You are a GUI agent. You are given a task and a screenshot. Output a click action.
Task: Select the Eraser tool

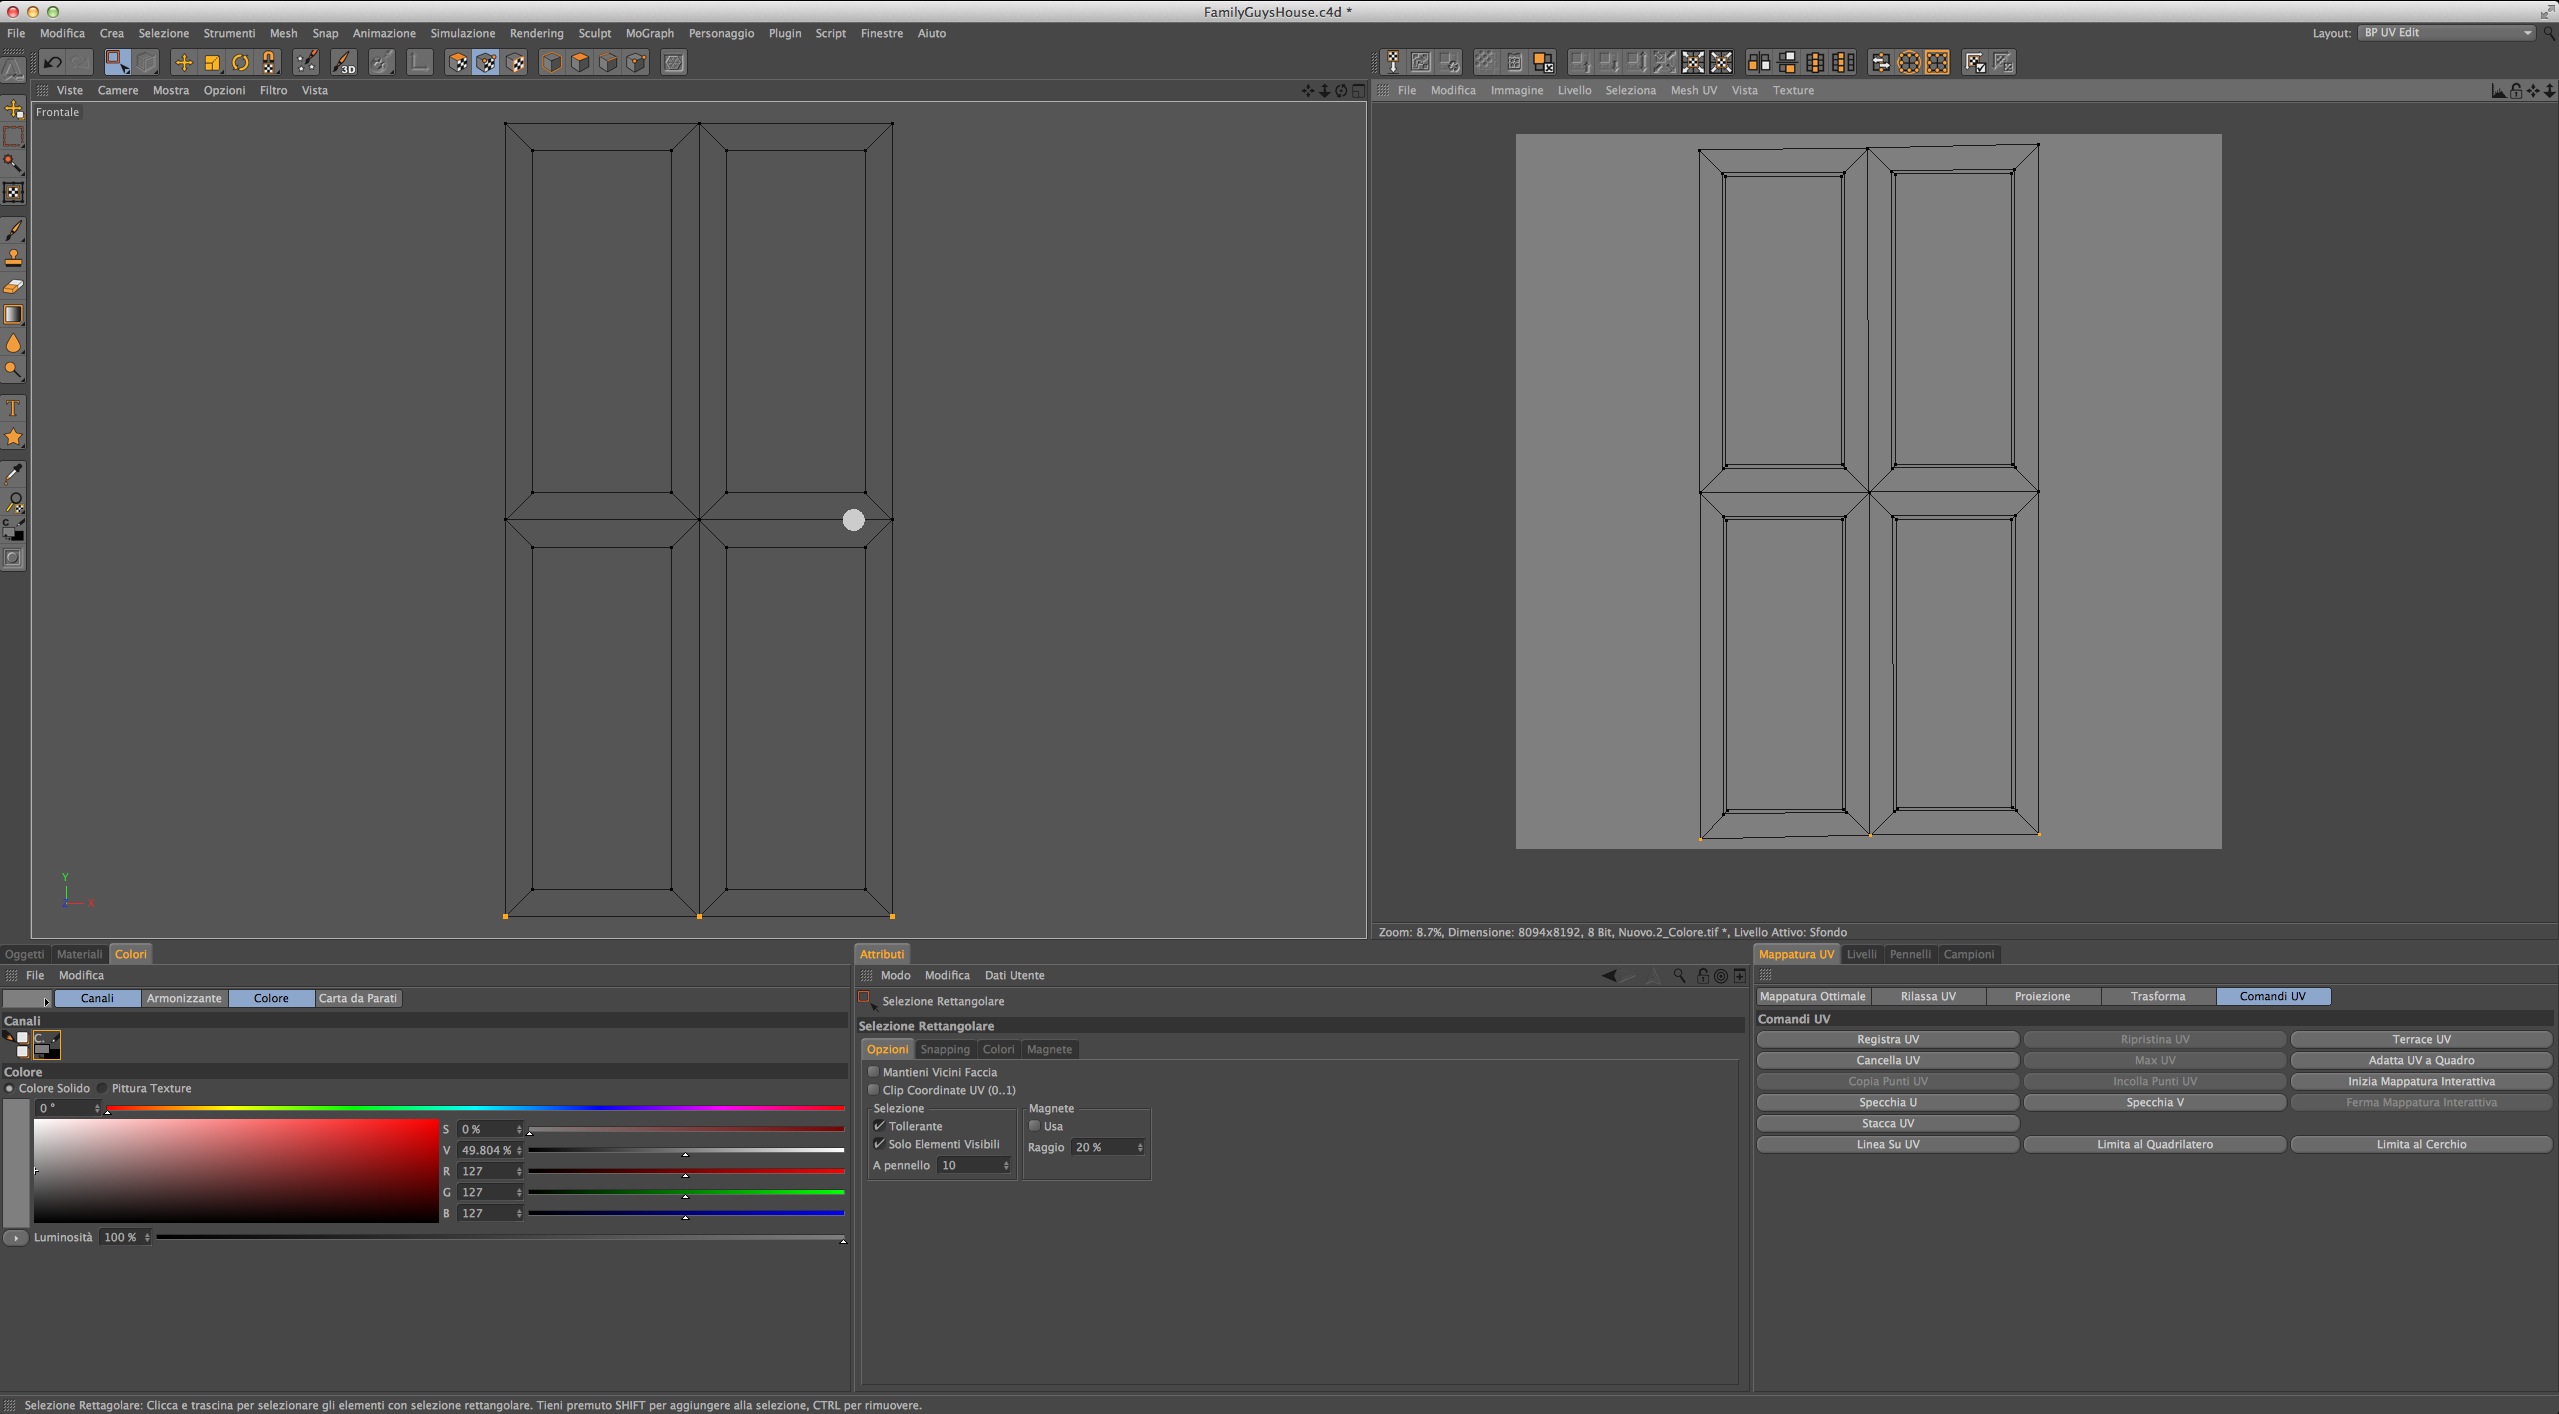pos(14,287)
